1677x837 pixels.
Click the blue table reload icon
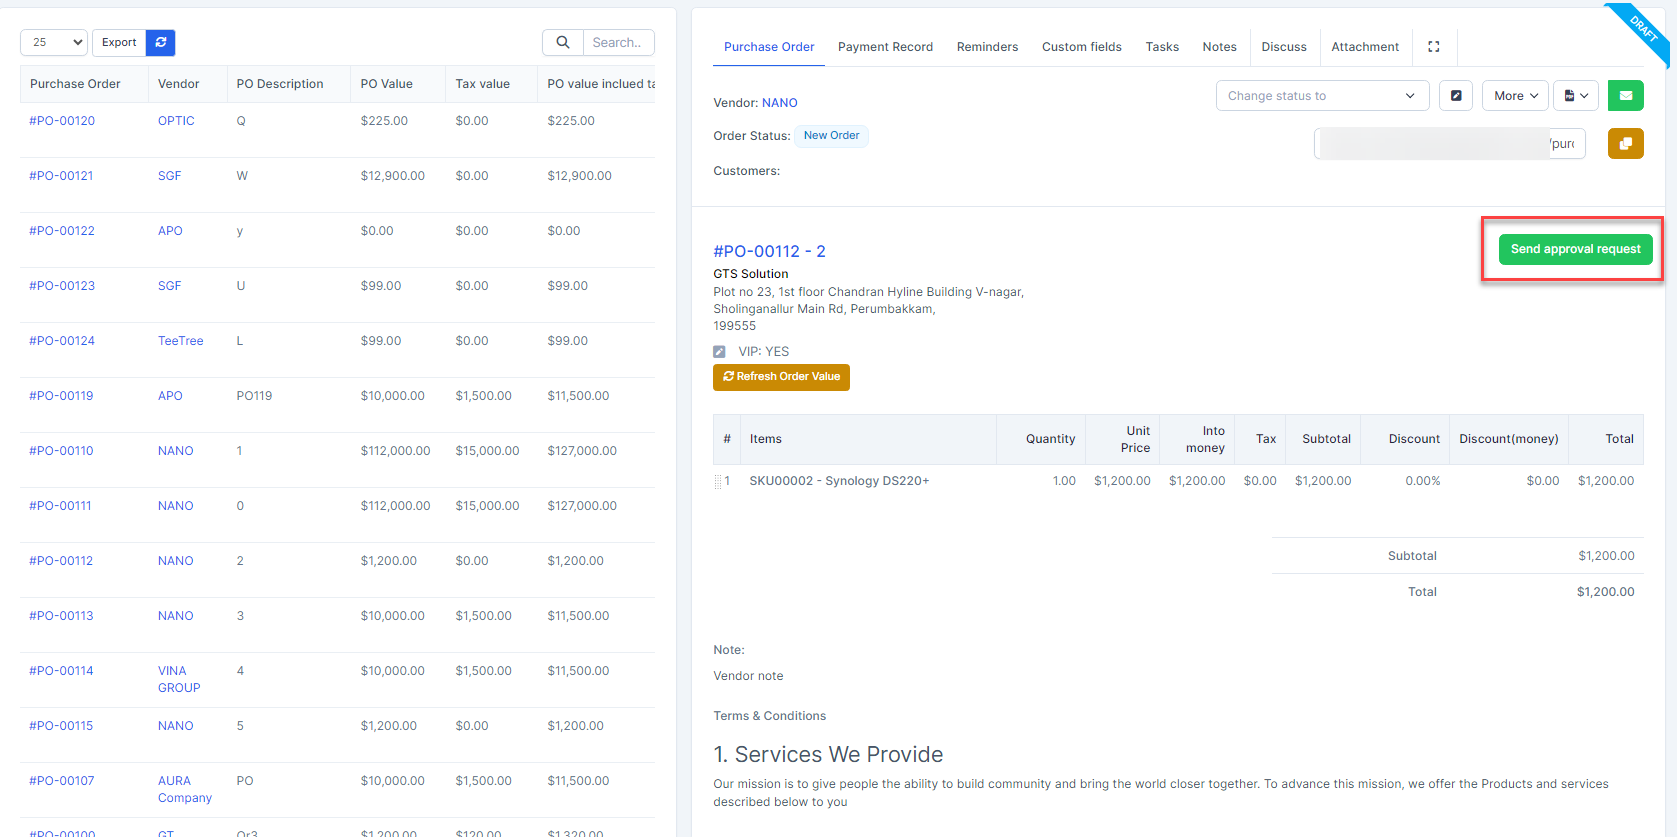160,43
